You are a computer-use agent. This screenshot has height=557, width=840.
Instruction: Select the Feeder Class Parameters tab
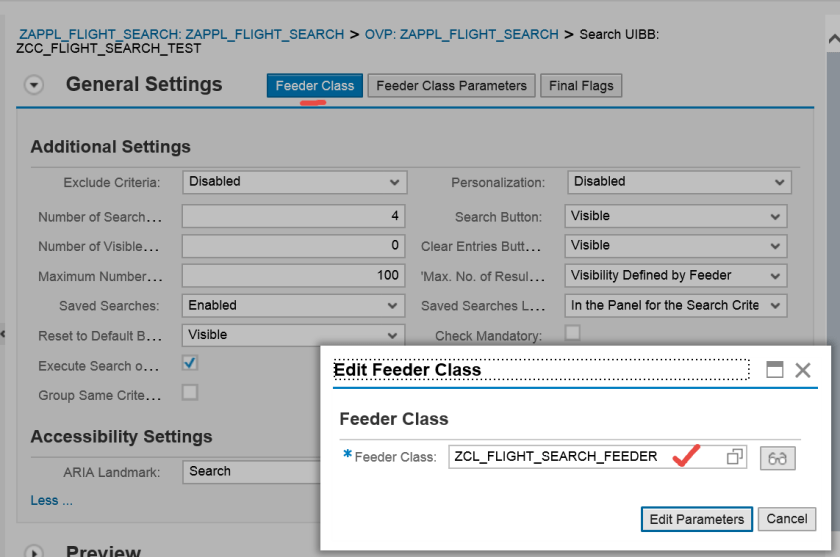point(452,86)
